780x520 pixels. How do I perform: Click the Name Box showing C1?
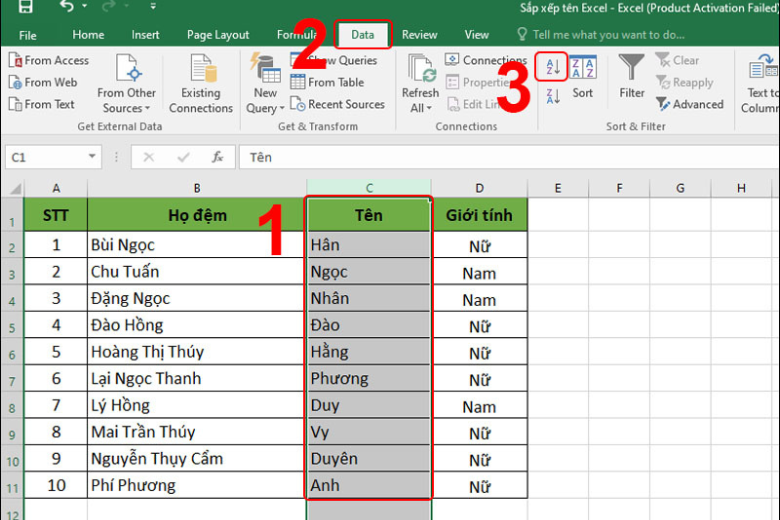(x=46, y=157)
